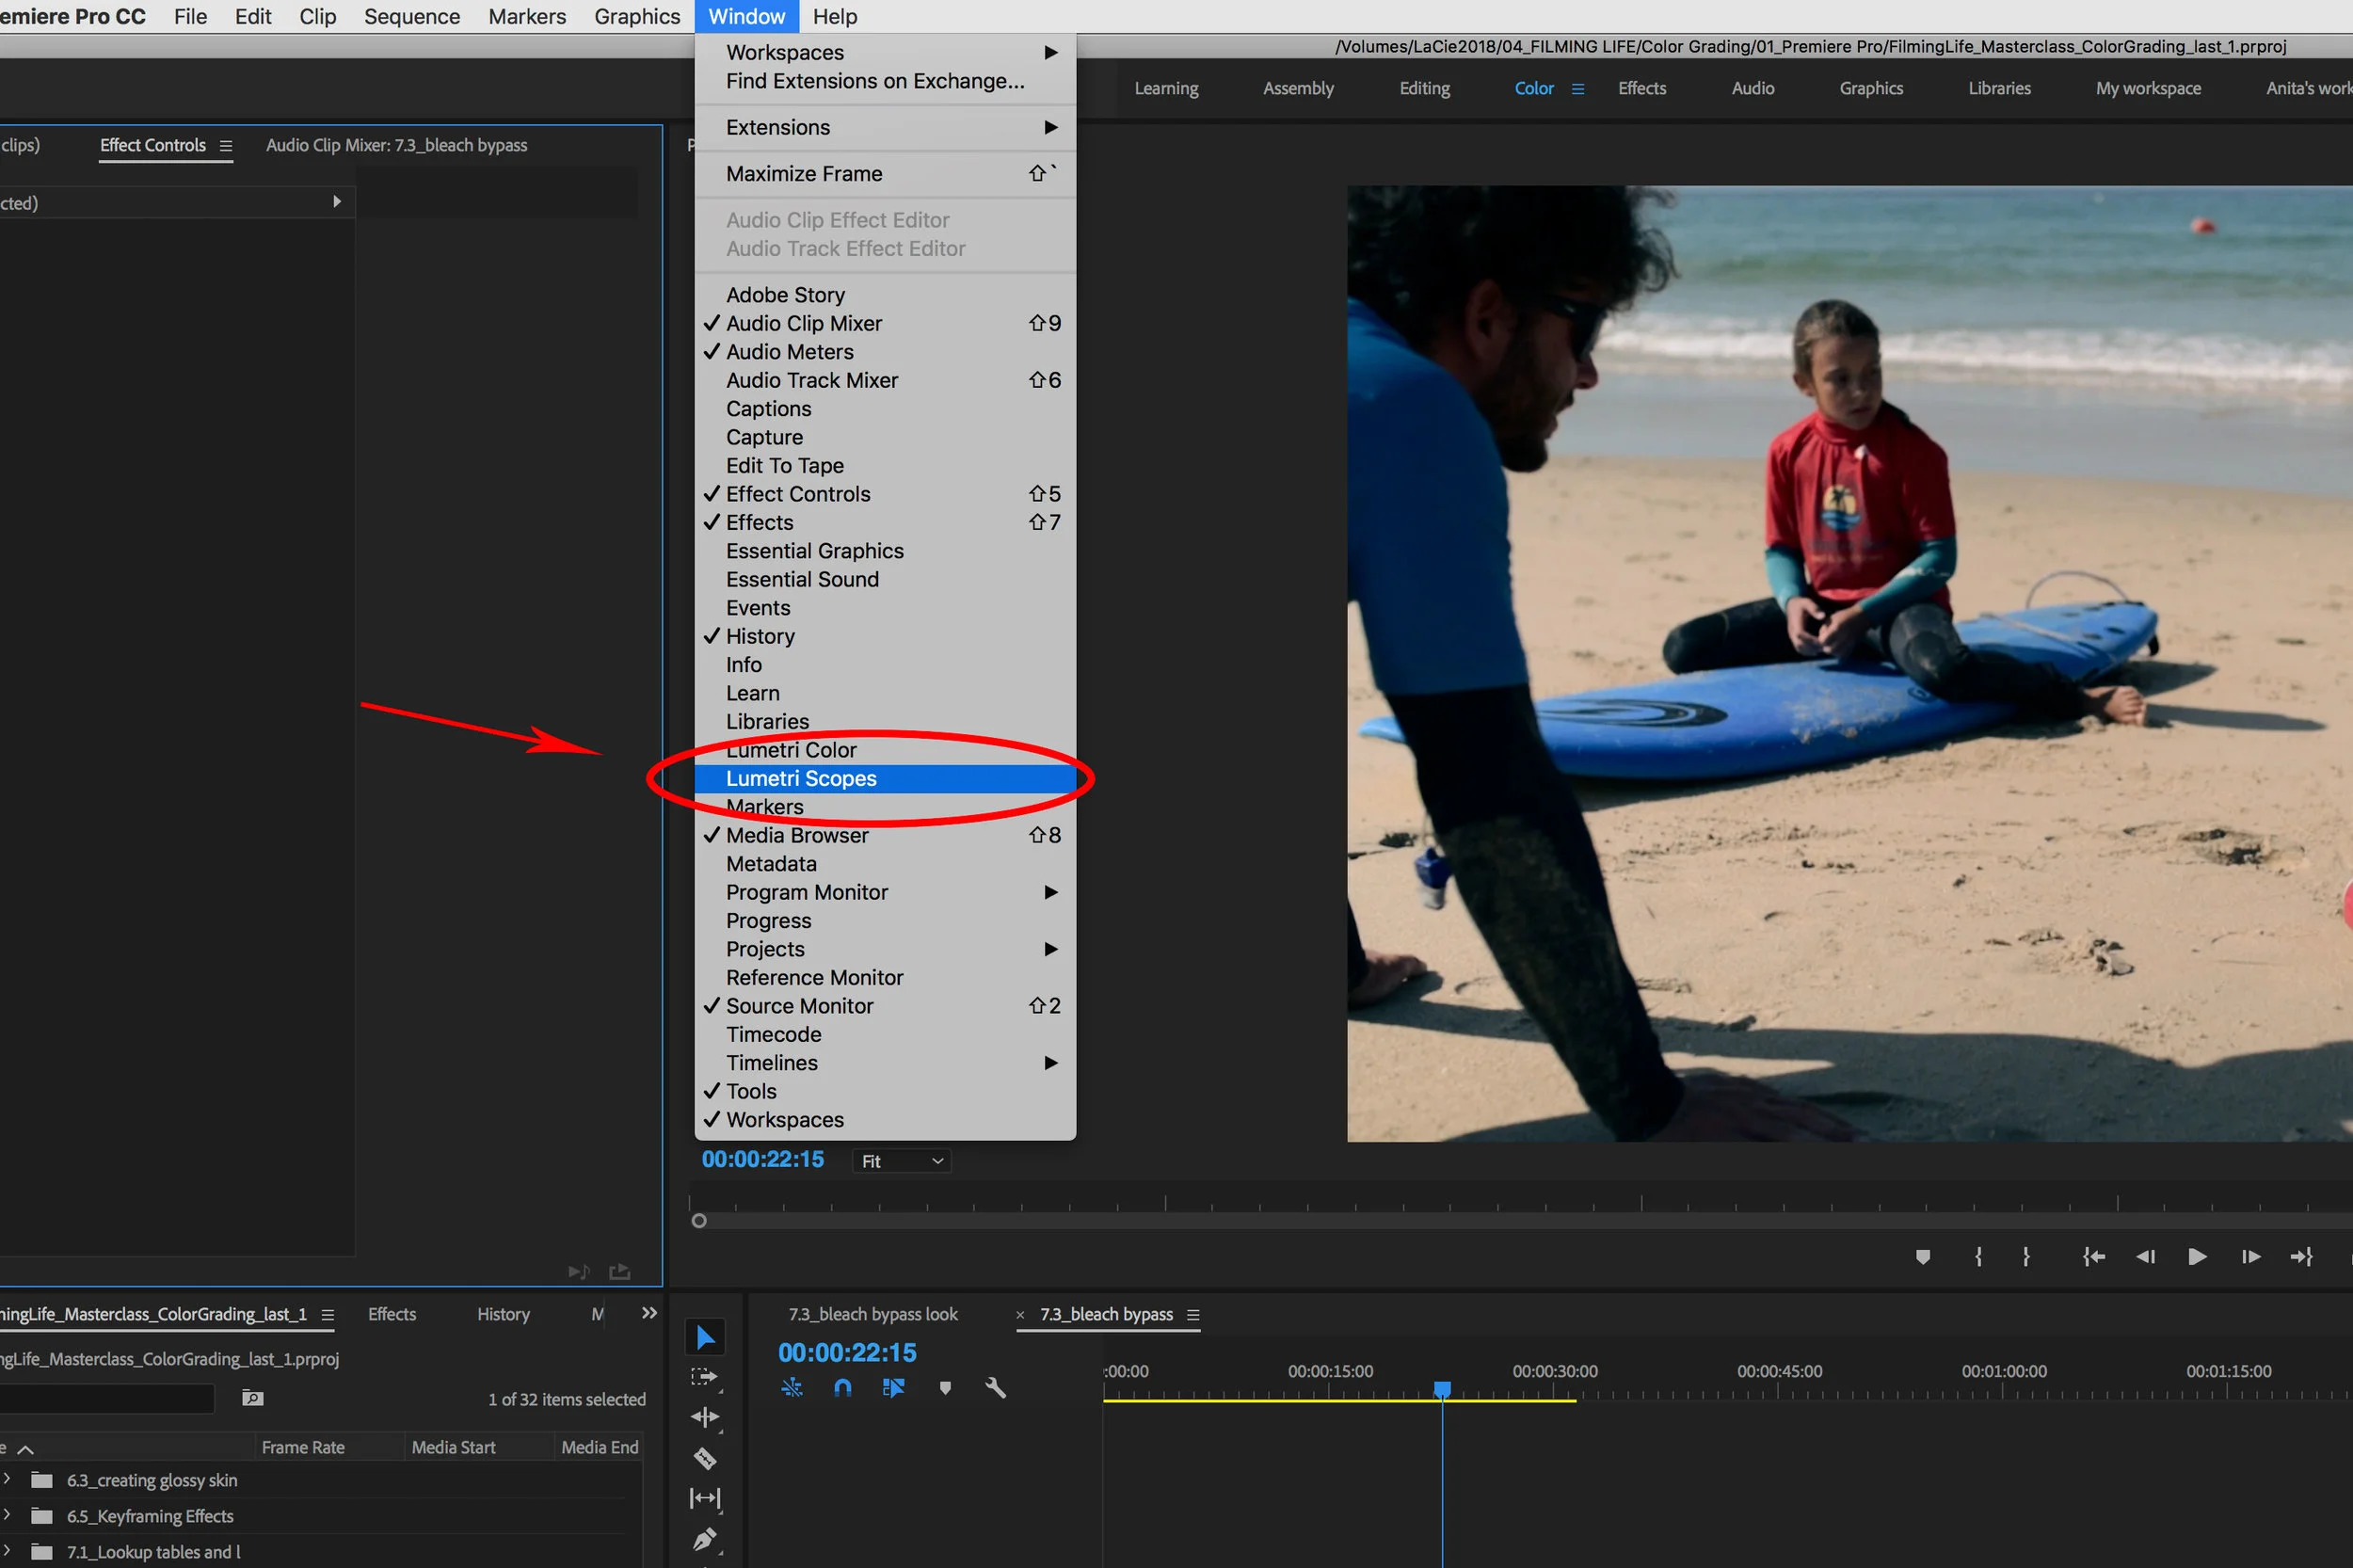Toggle nest-or-individual-clips insert icon in timeline

pos(792,1387)
